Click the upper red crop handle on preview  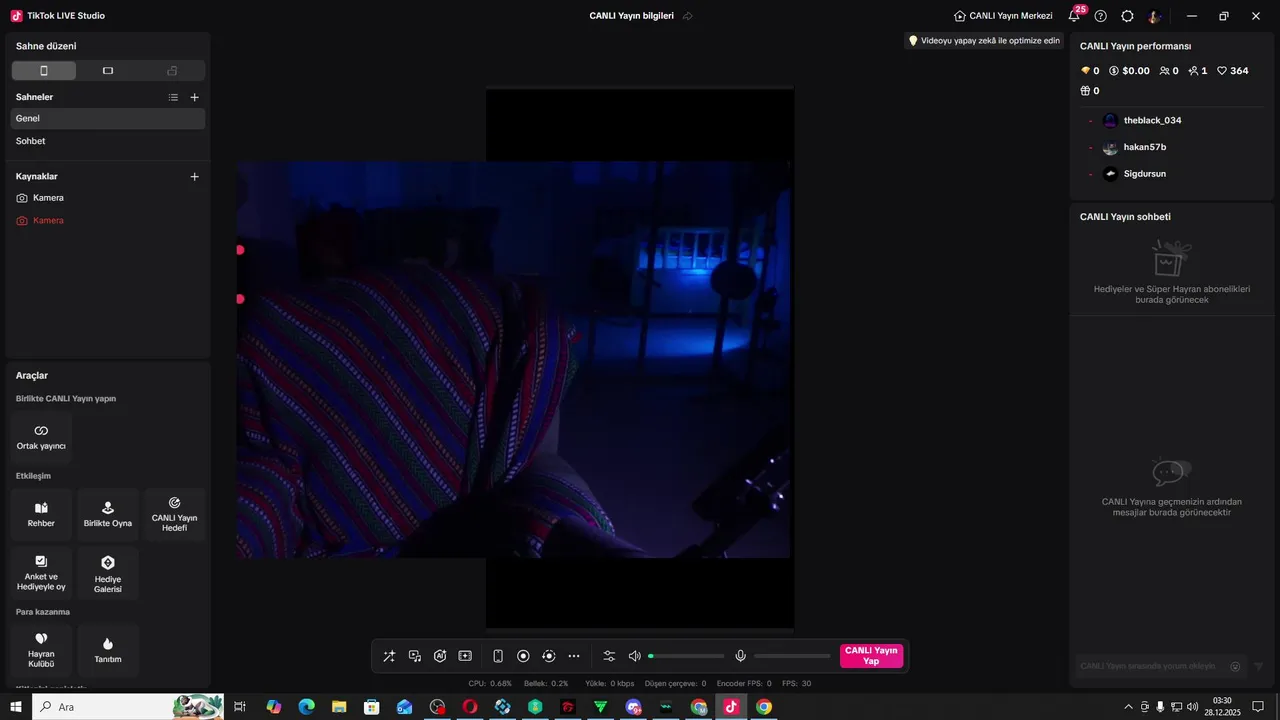coord(240,249)
